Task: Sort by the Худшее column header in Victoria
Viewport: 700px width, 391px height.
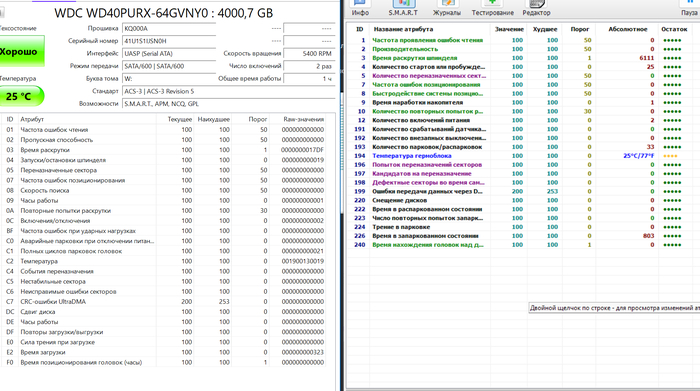Action: coord(545,29)
